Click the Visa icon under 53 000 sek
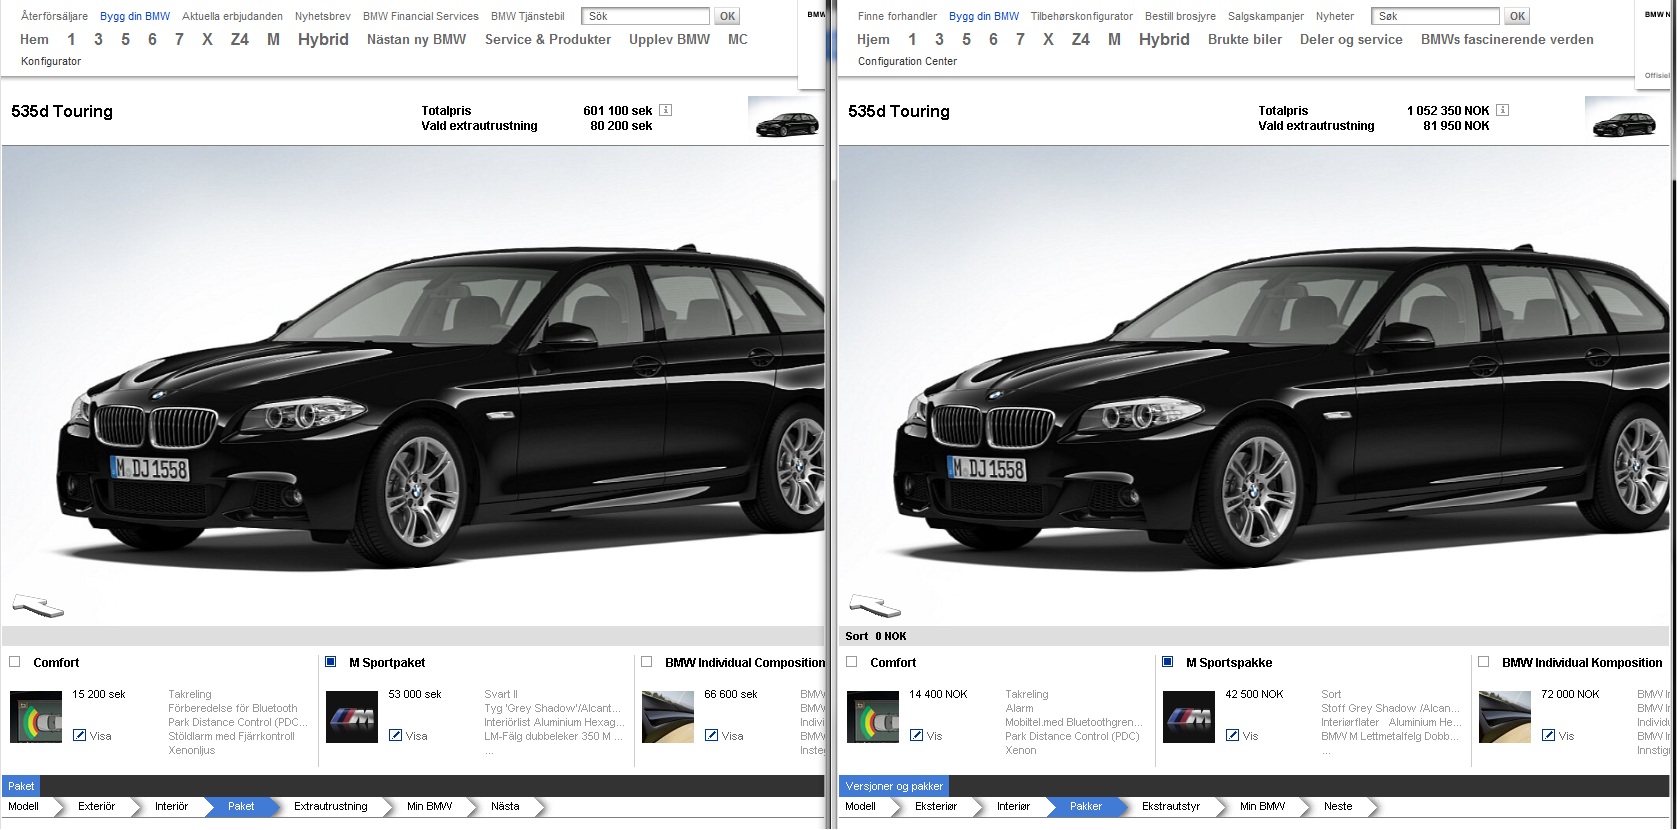Viewport: 1677px width, 830px height. (x=396, y=735)
